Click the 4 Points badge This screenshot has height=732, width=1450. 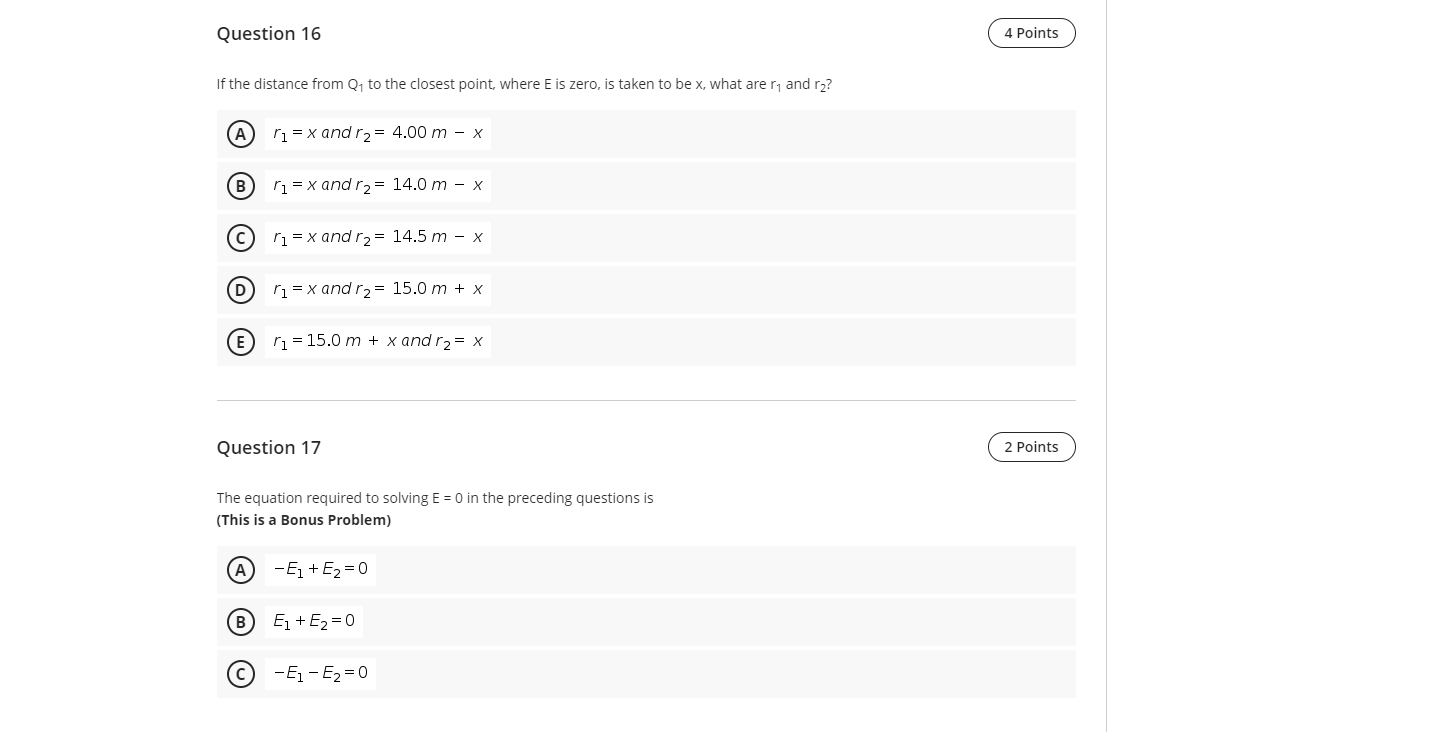(1031, 33)
